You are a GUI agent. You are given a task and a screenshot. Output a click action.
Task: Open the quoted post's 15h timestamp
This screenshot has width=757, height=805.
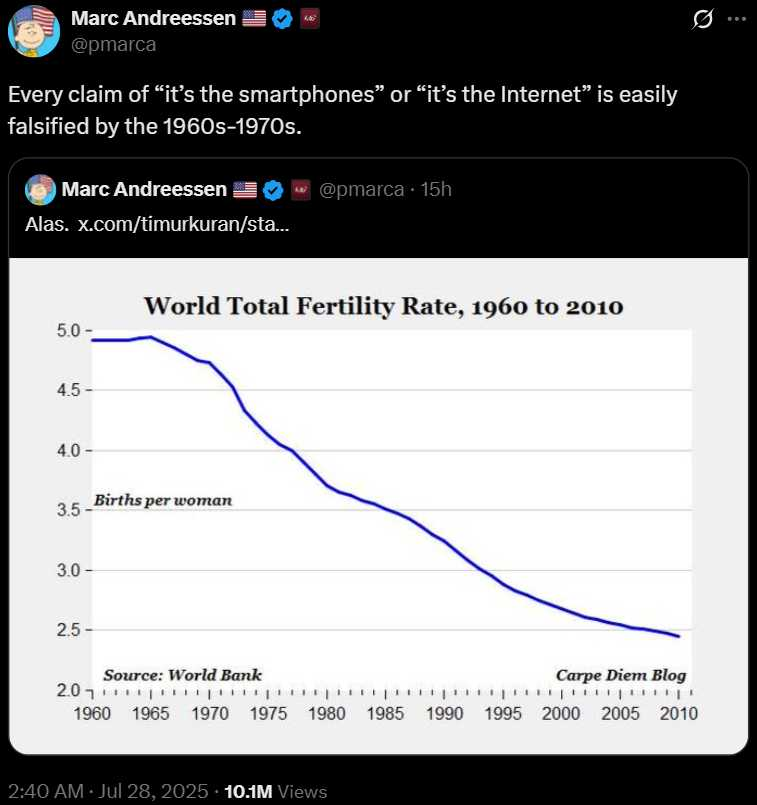[437, 189]
